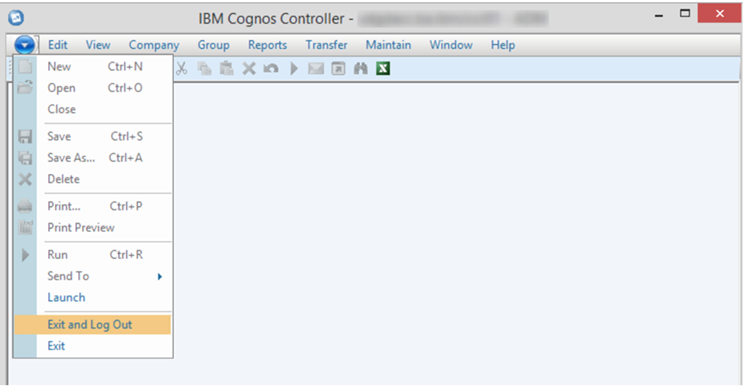Screen dimensions: 745x389
Task: Minimize the IBM Cognos Controller window
Action: (659, 15)
